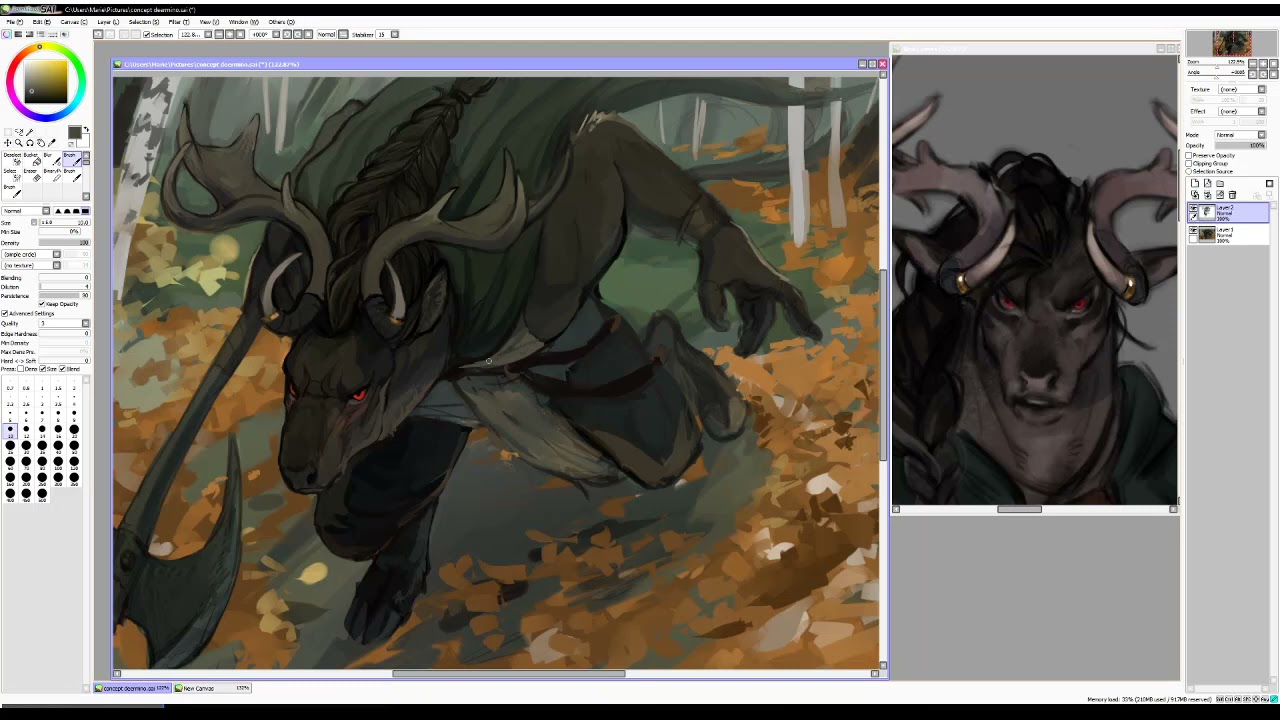
Task: Choose the Bucket tool
Action: pos(34,159)
